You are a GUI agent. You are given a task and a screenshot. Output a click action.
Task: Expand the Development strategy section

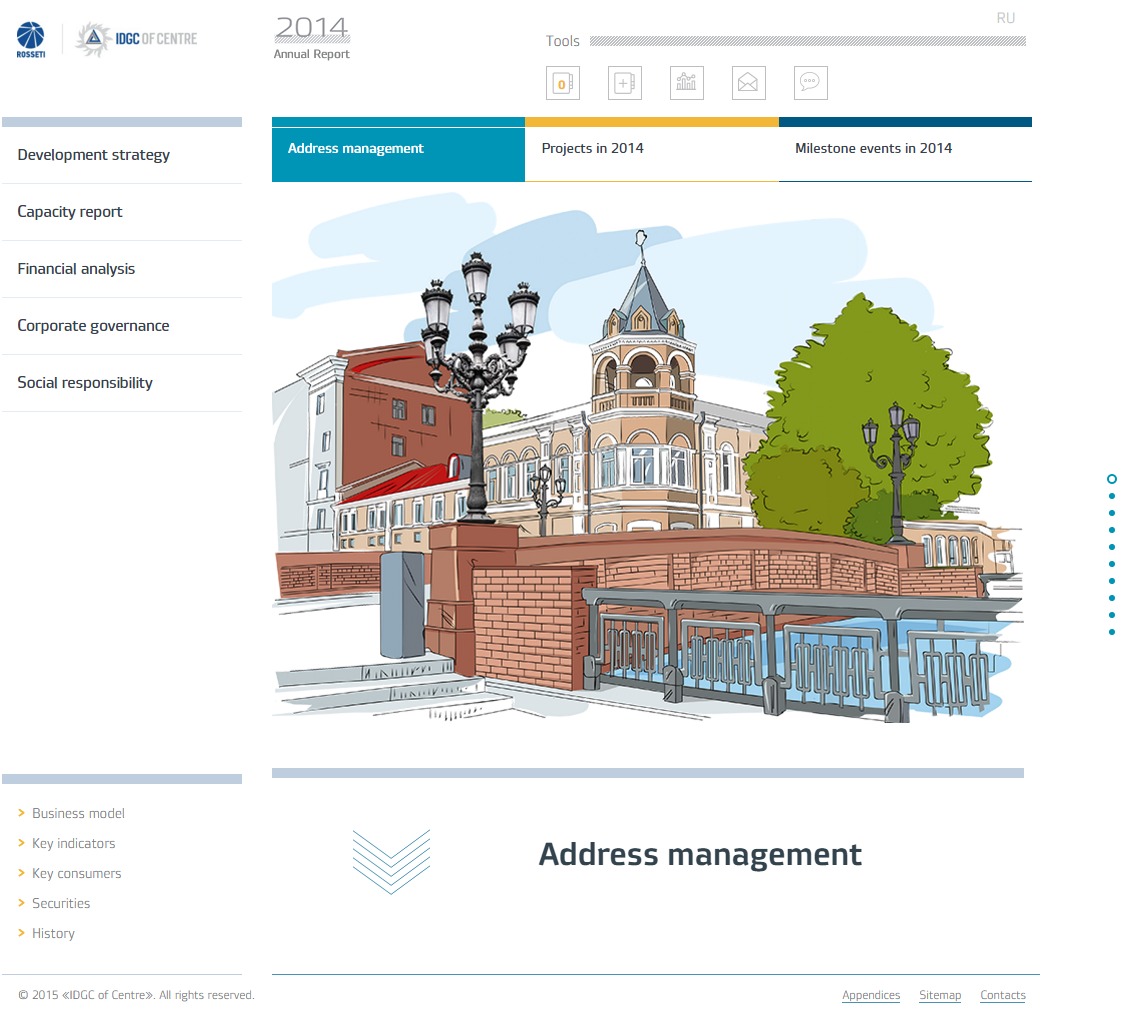coord(94,155)
